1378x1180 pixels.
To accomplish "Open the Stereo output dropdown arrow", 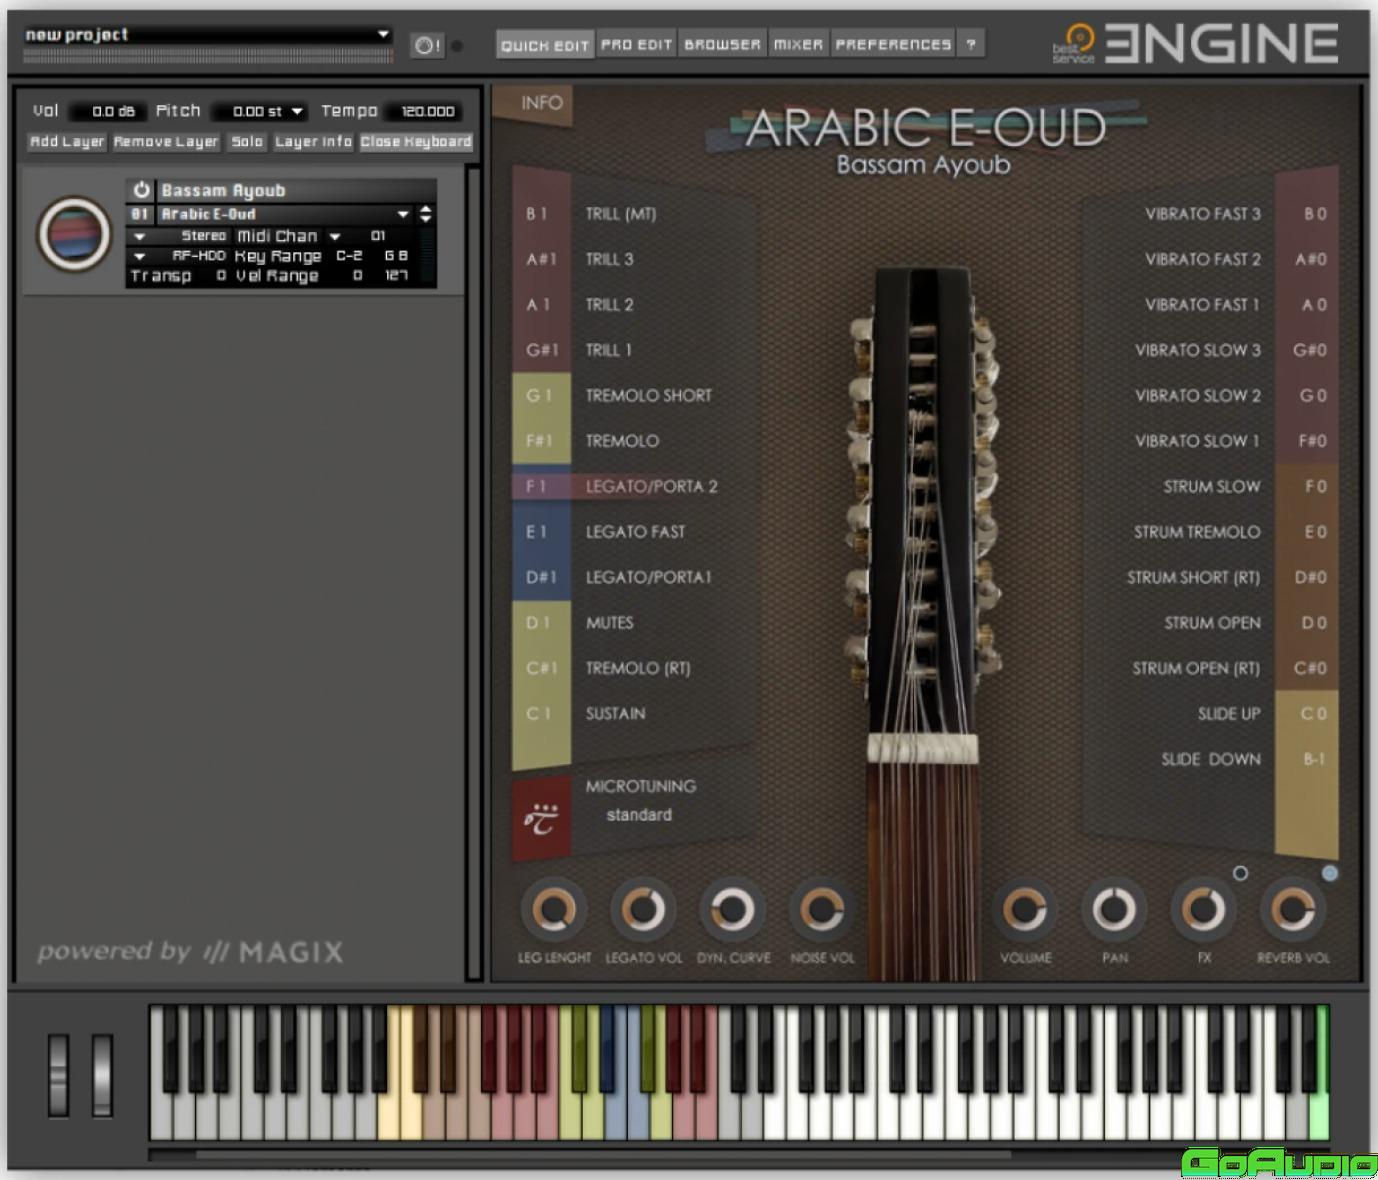I will pyautogui.click(x=139, y=237).
